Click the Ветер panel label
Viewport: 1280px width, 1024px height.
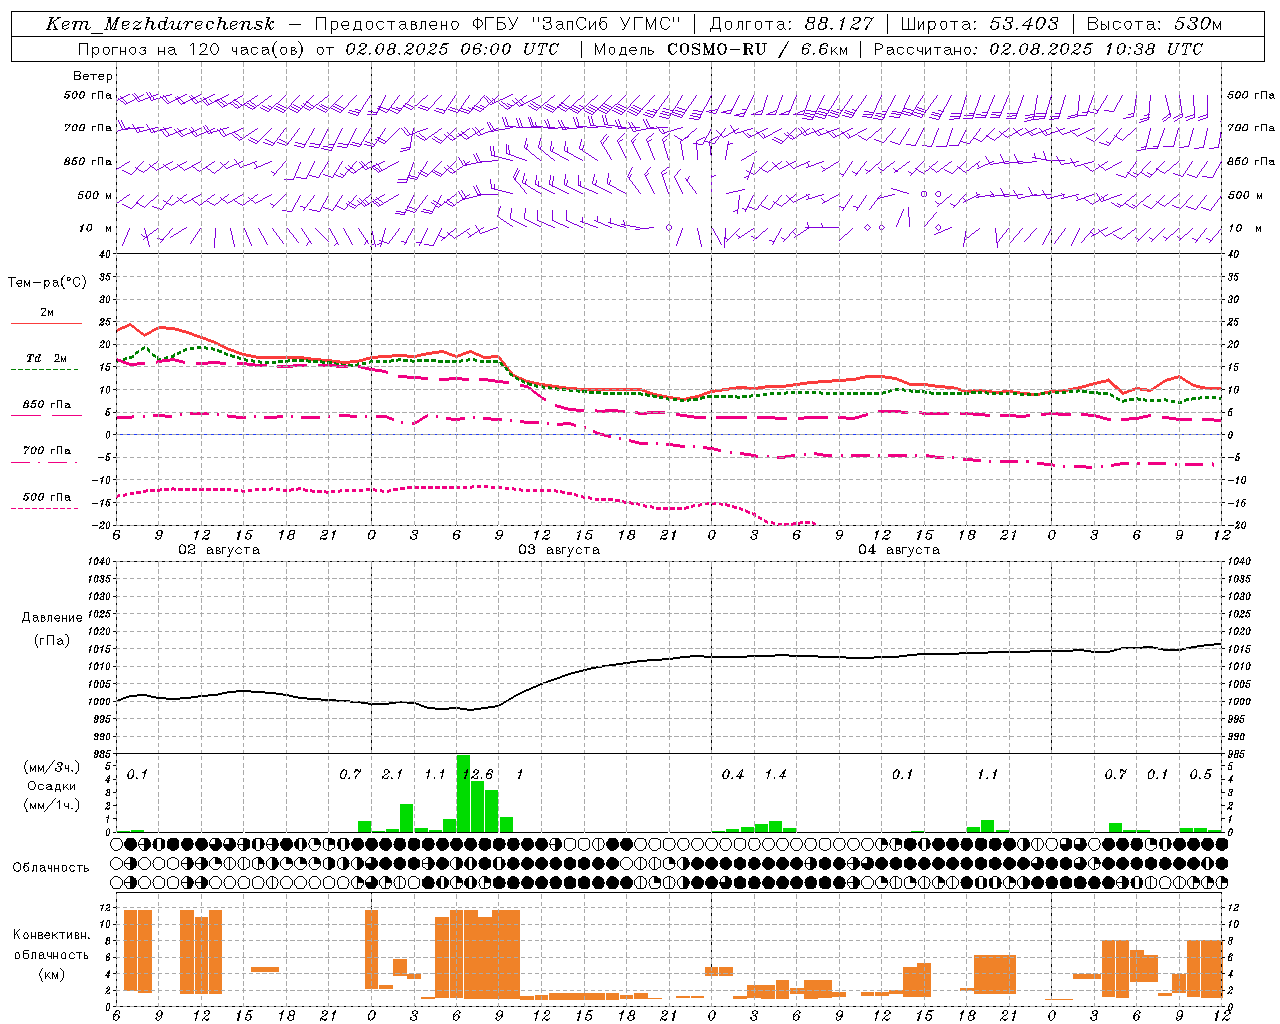pyautogui.click(x=93, y=76)
